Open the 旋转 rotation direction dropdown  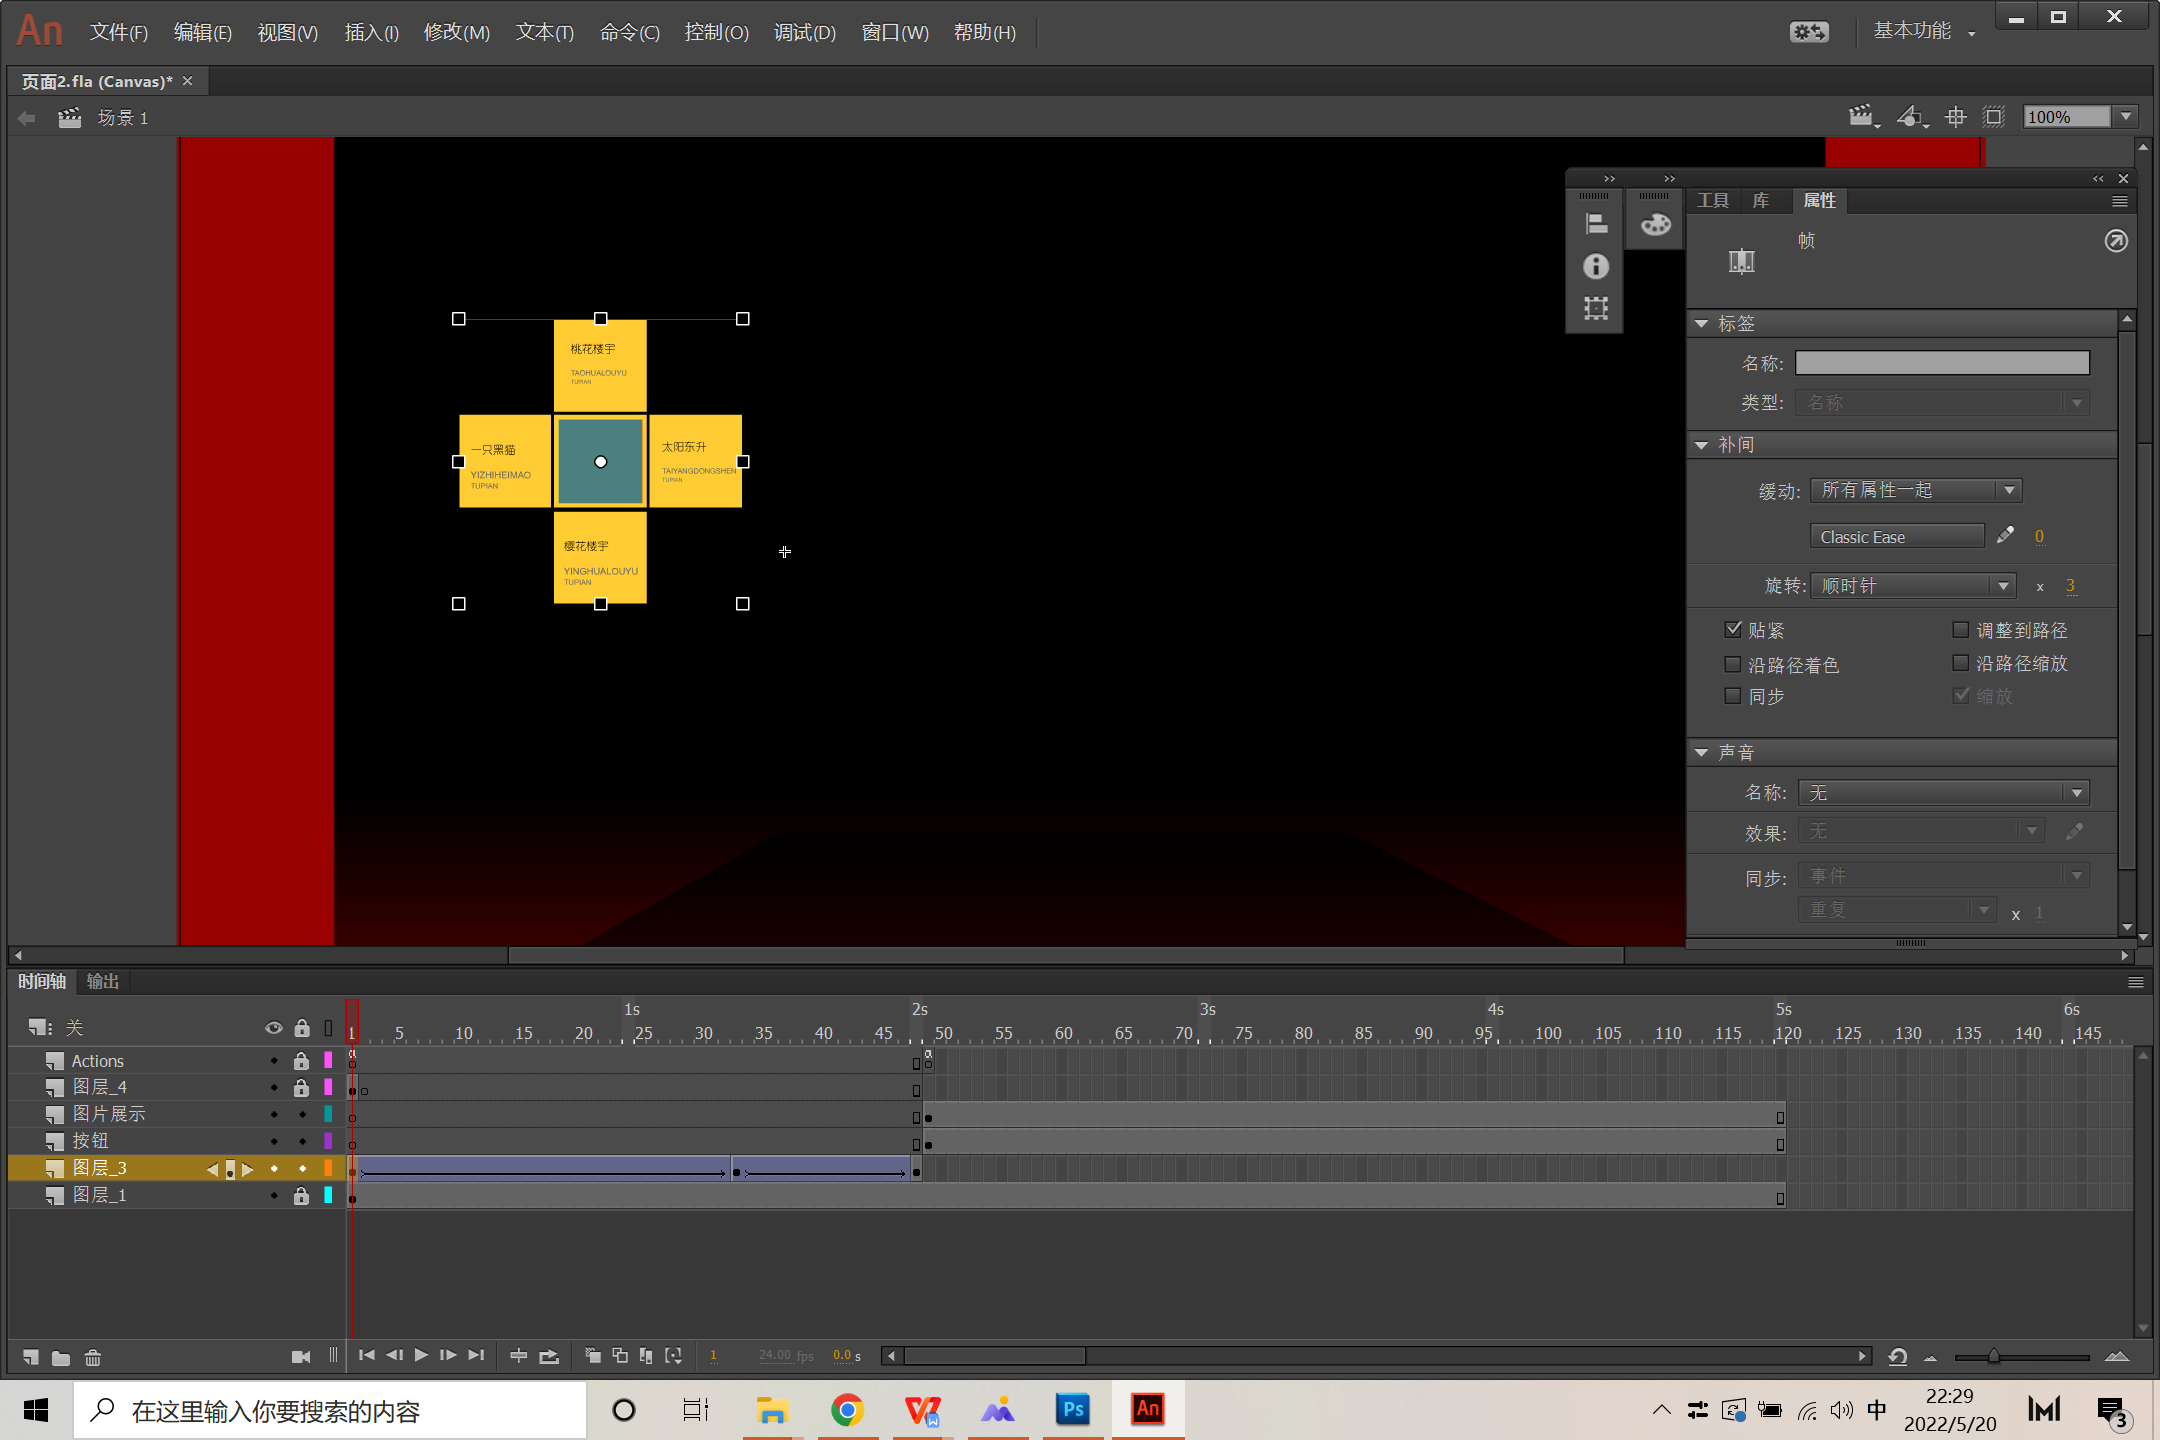[x=1913, y=586]
